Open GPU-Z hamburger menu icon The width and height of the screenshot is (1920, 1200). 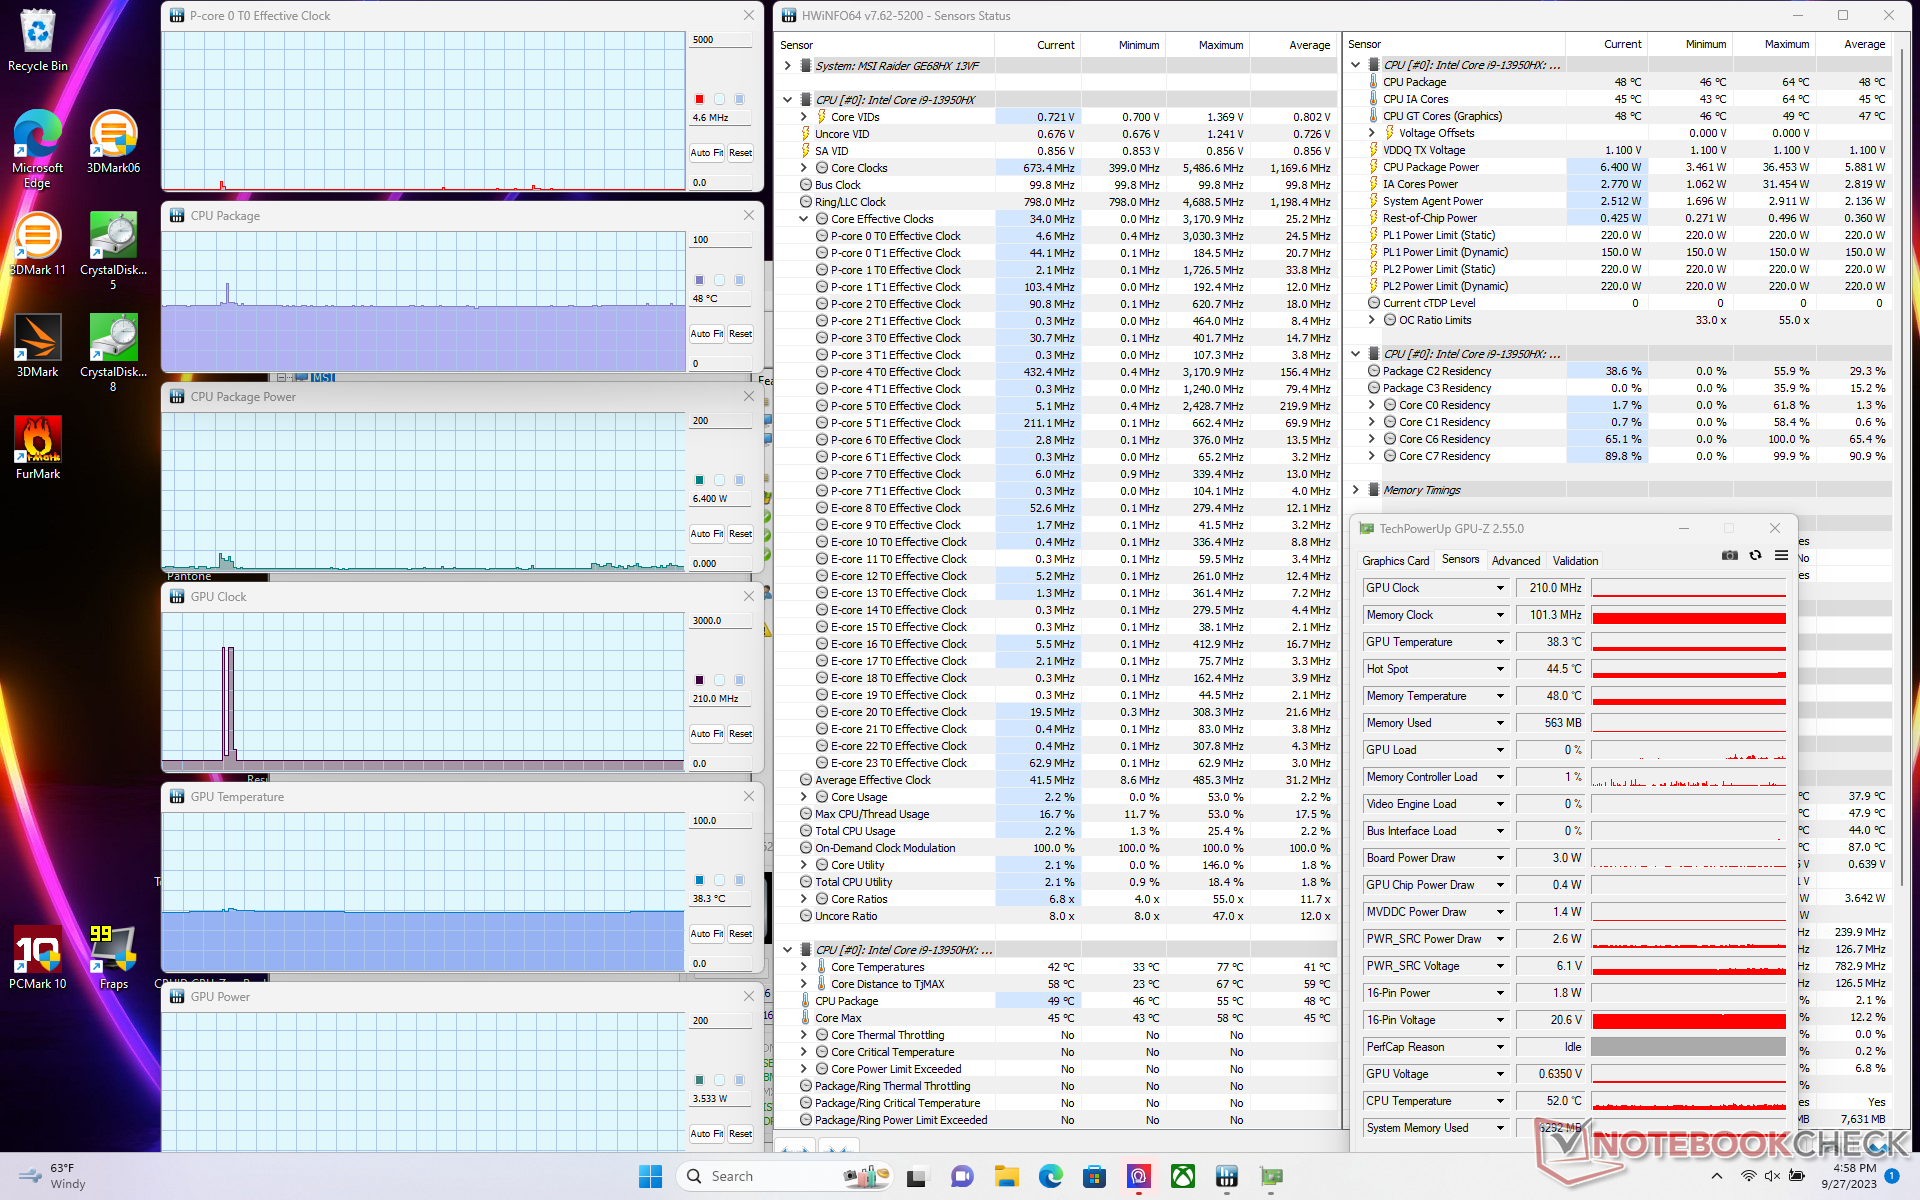click(1781, 556)
